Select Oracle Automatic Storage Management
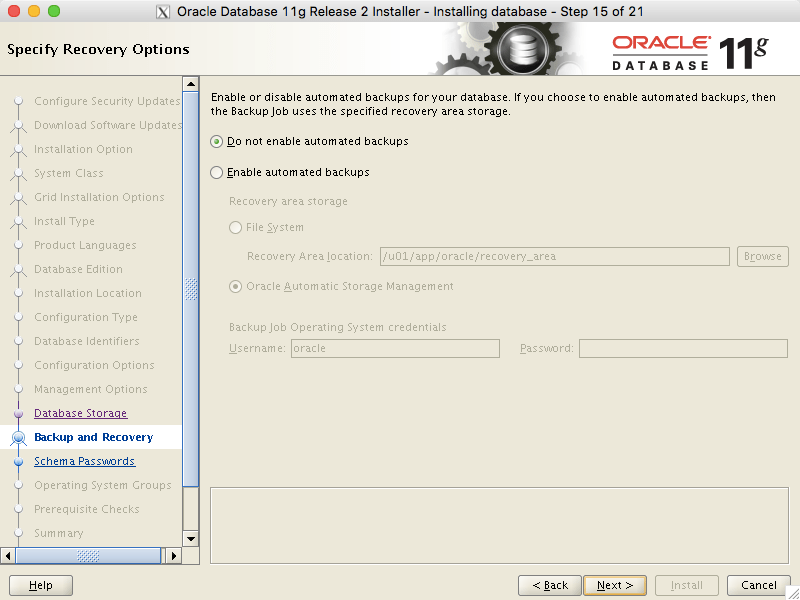The width and height of the screenshot is (800, 600). 235,286
